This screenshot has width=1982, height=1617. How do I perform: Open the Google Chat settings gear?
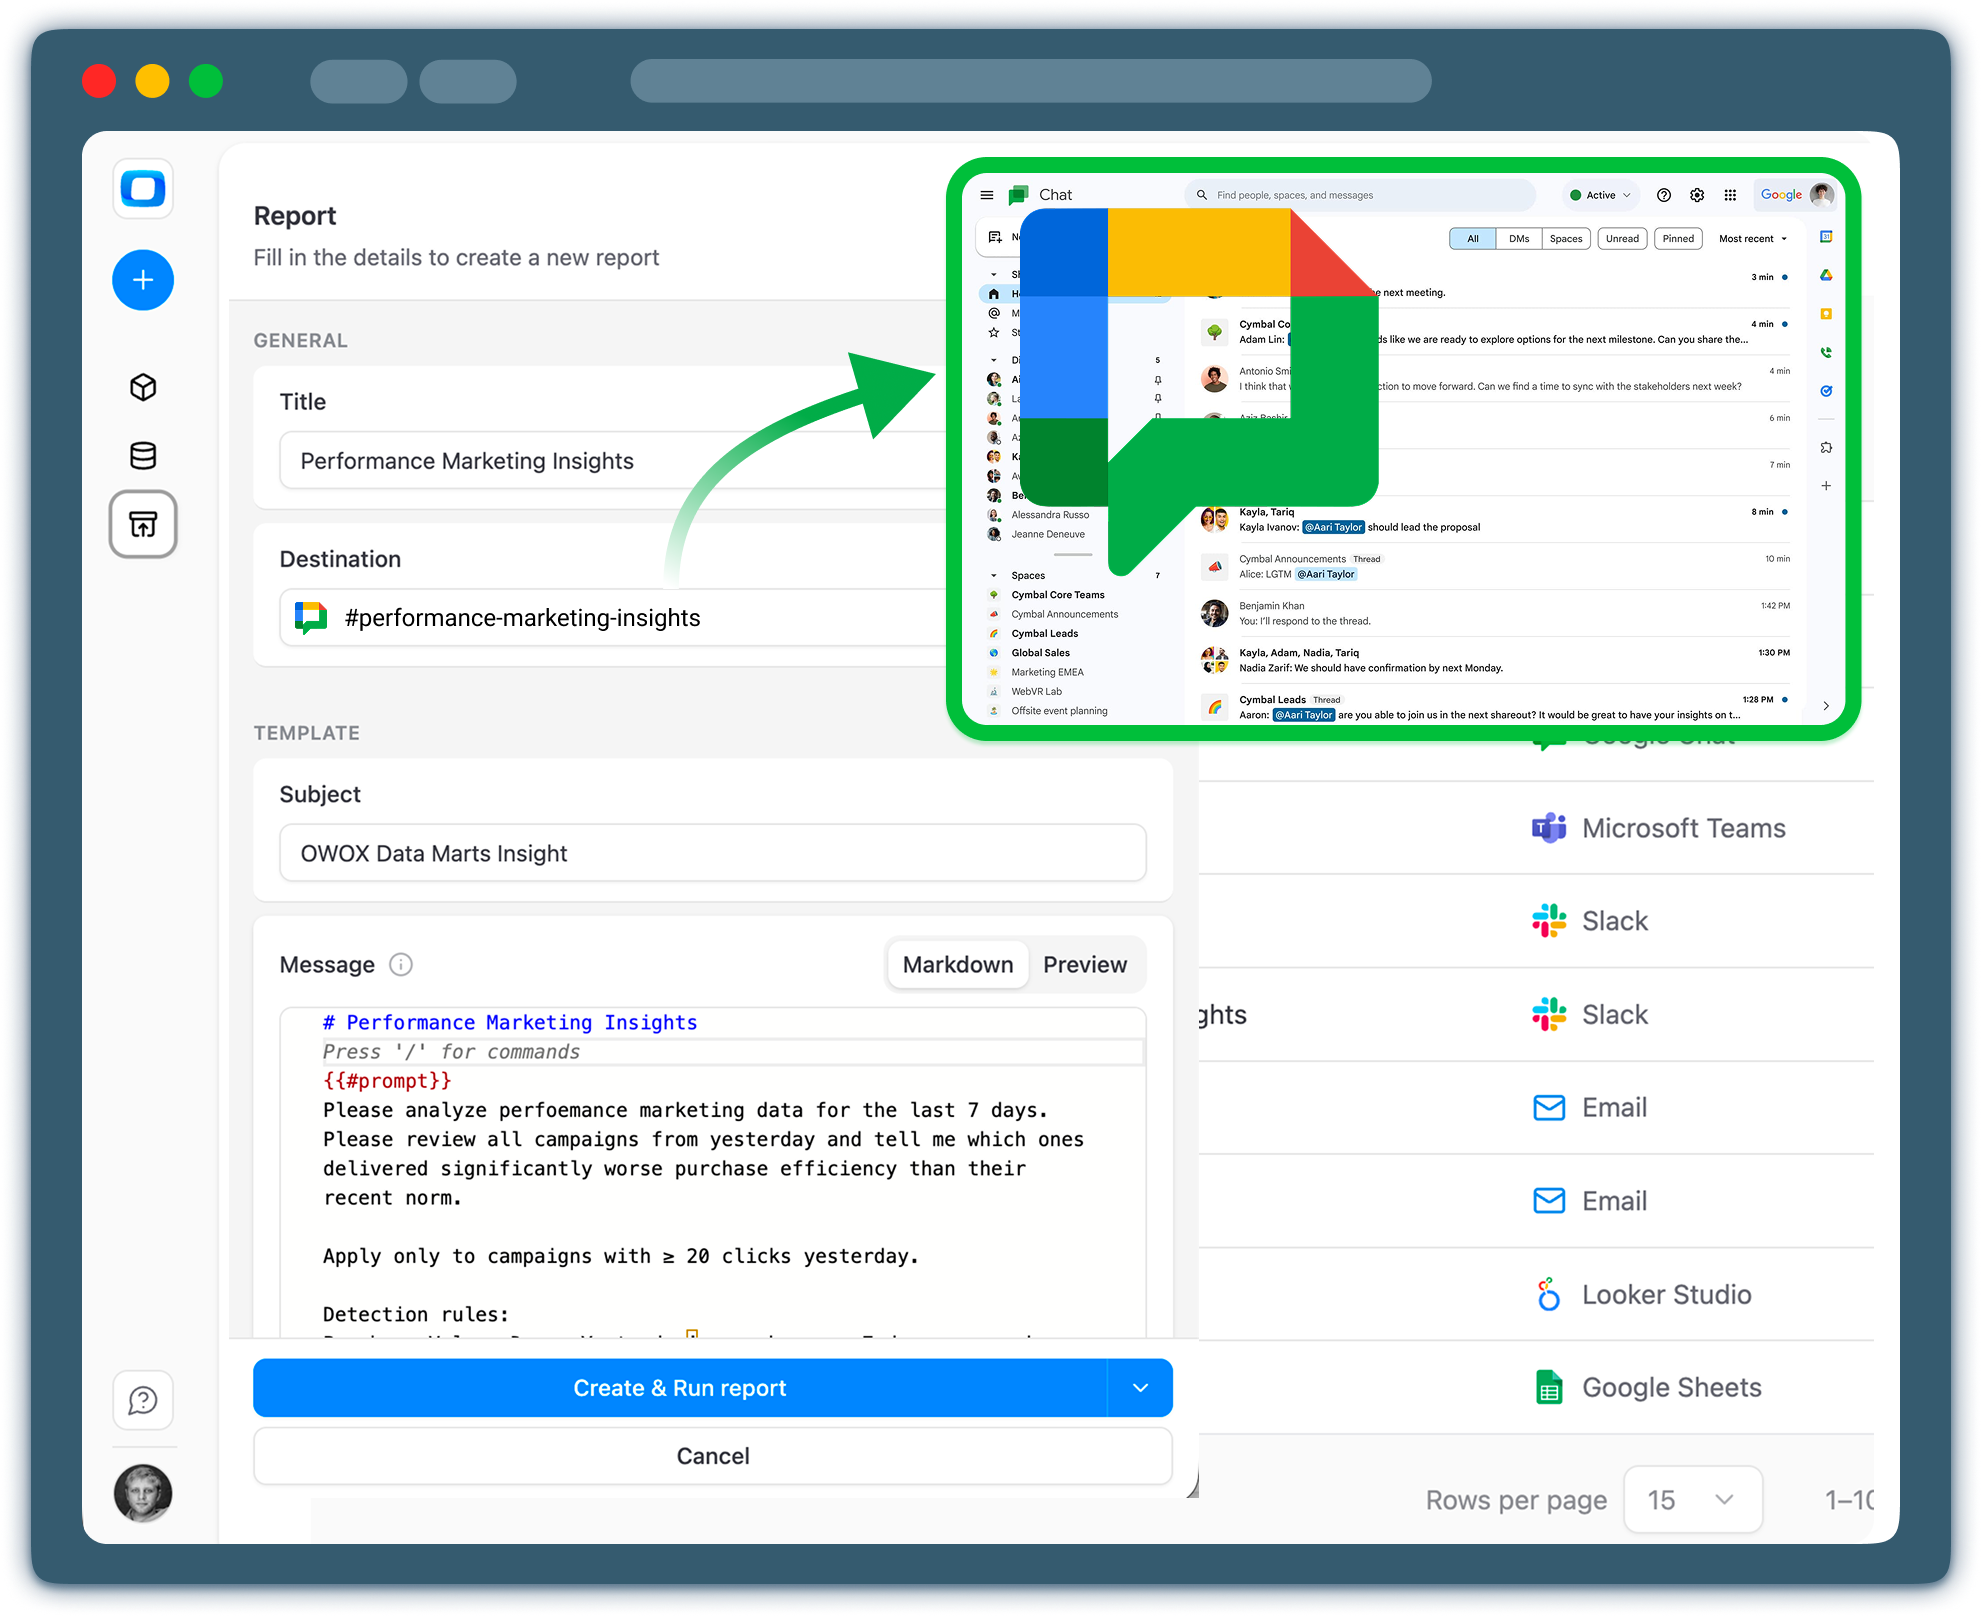pyautogui.click(x=1697, y=195)
